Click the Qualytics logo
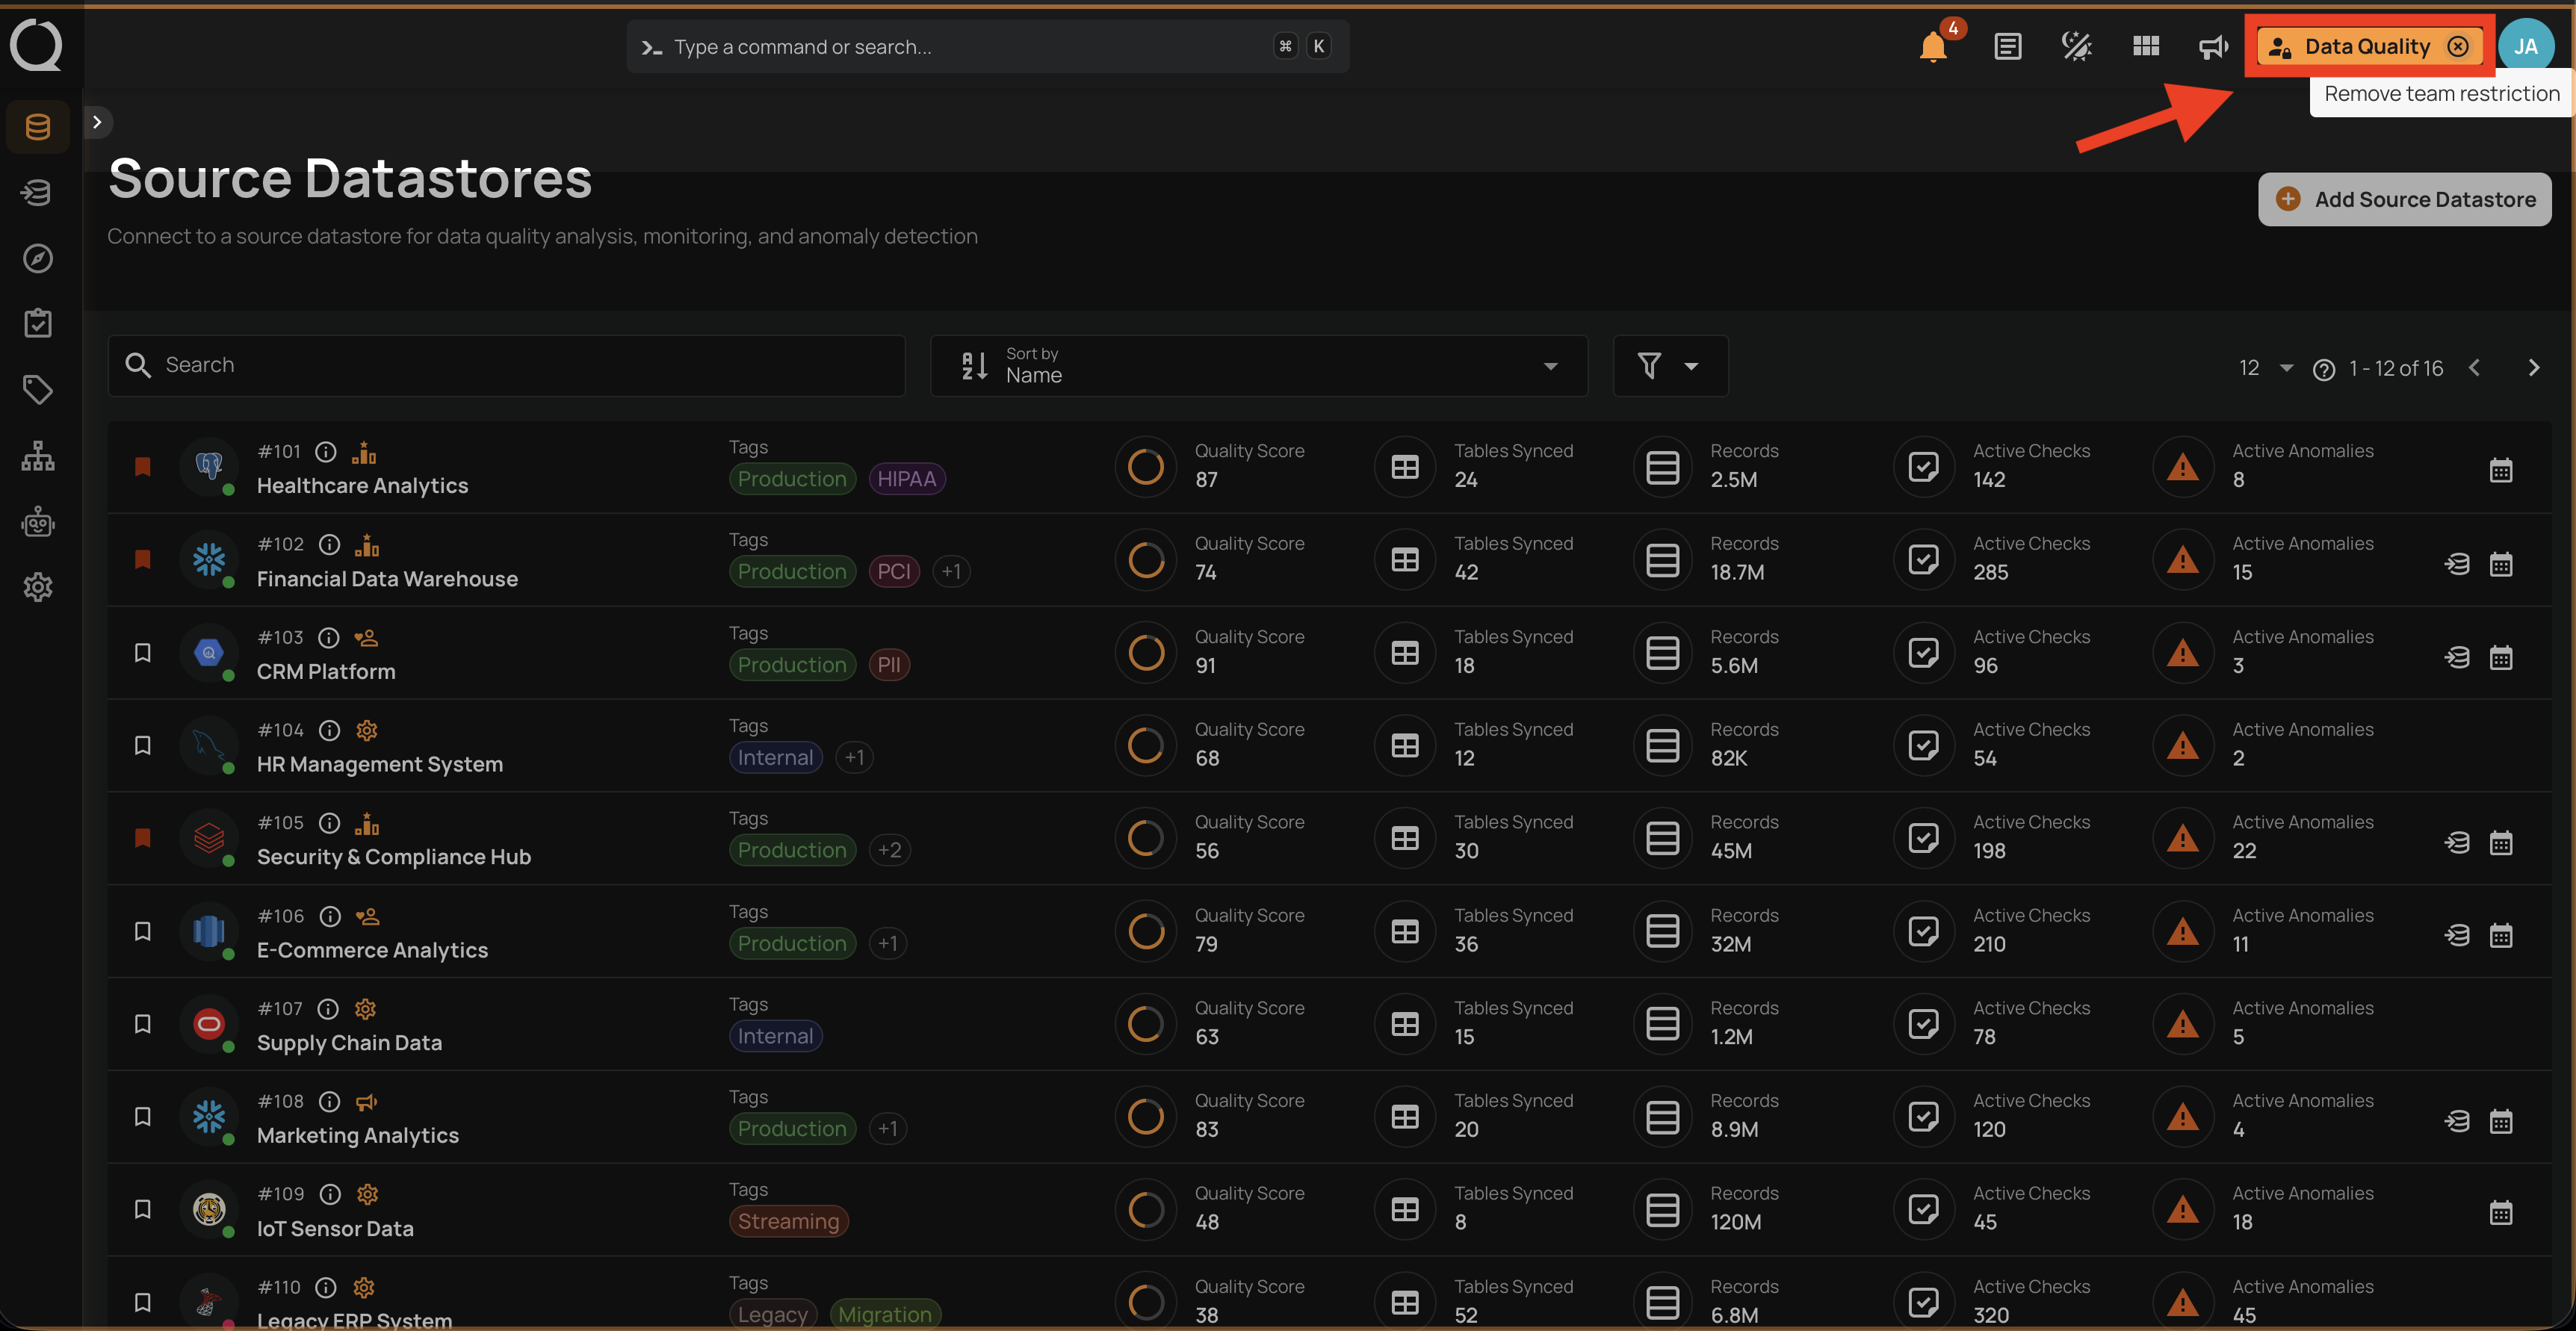 tap(37, 45)
